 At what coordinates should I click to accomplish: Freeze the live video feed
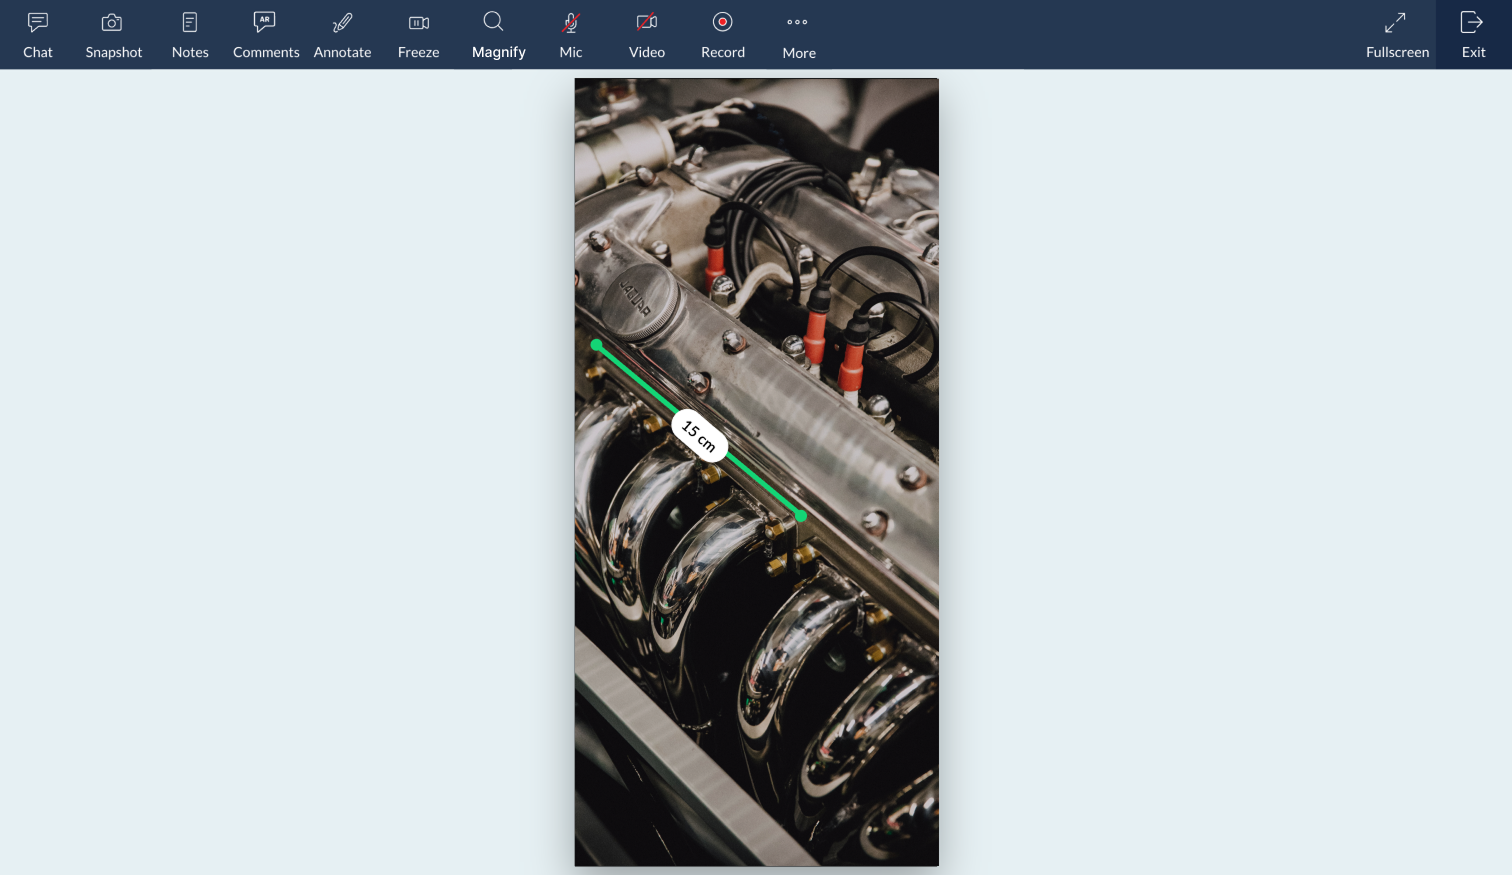(418, 35)
